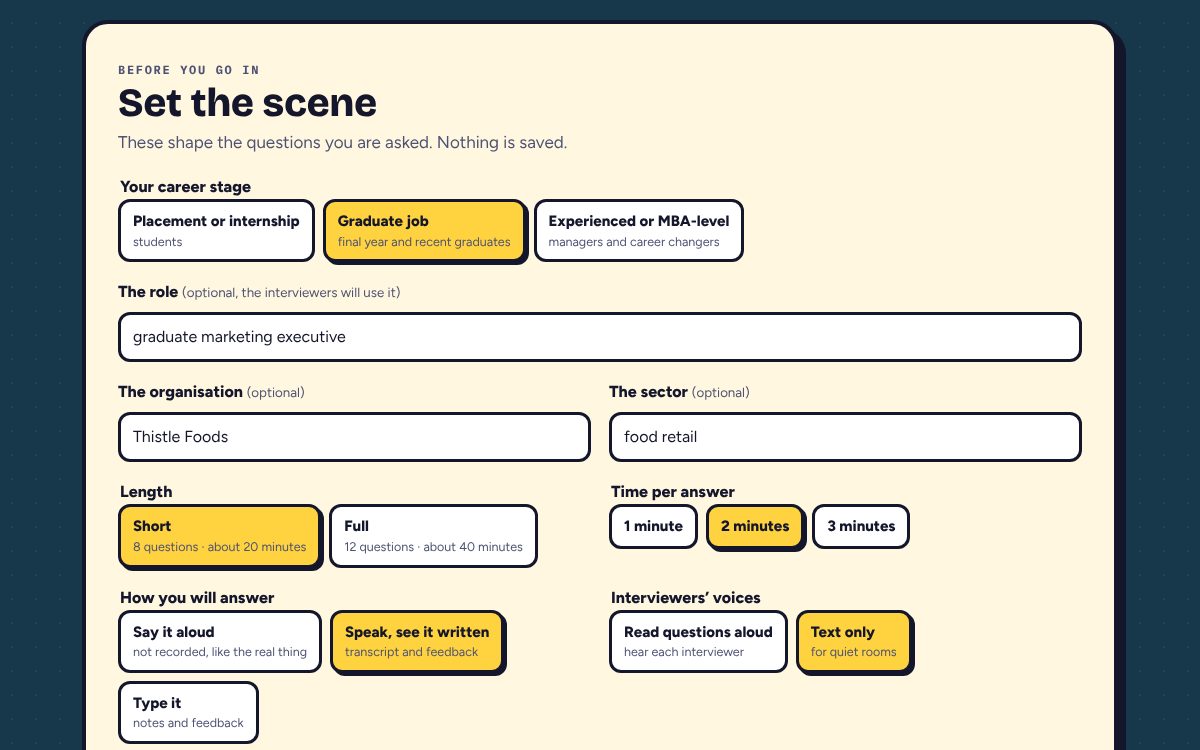This screenshot has height=750, width=1200.
Task: Pick the Type it answer mode
Action: (x=188, y=713)
